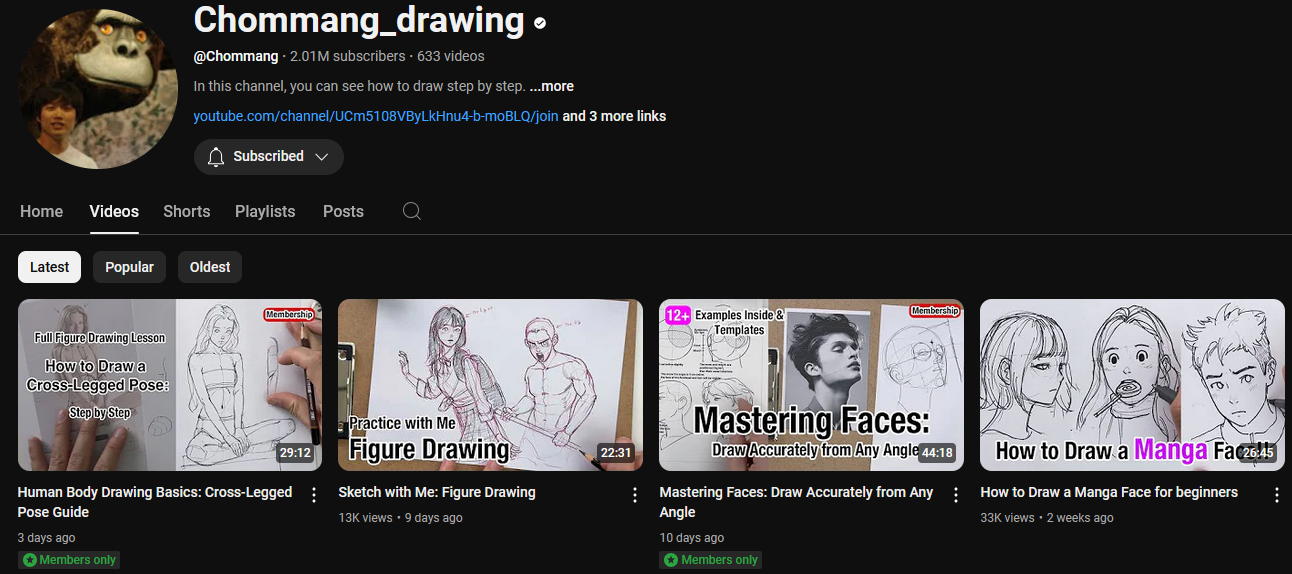Image resolution: width=1292 pixels, height=574 pixels.
Task: Click the '10 days ago' text
Action: pyautogui.click(x=692, y=538)
